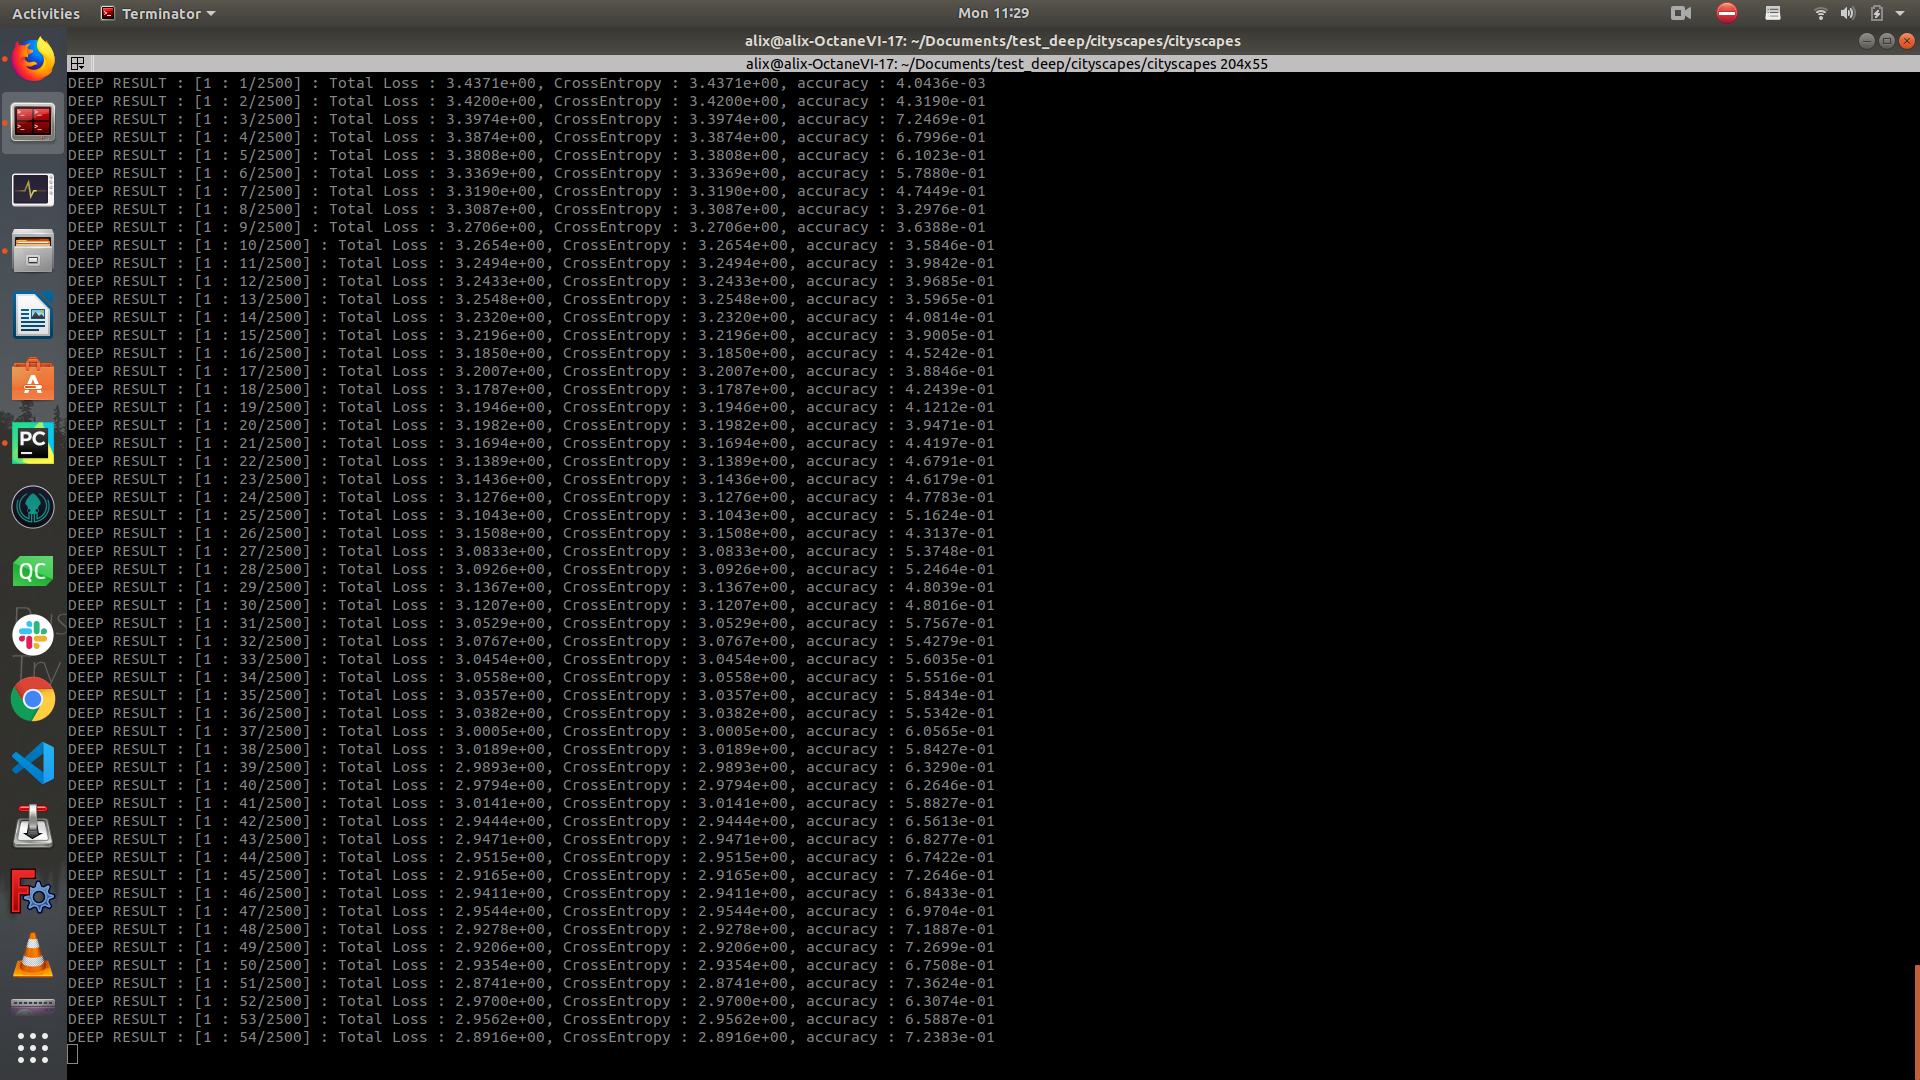This screenshot has width=1920, height=1080.
Task: Open Firefox from the dock
Action: pyautogui.click(x=33, y=59)
